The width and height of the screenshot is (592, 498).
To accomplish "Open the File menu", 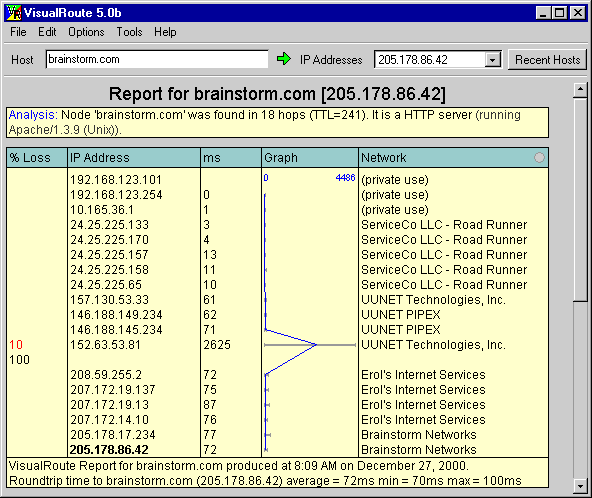I will click(x=18, y=32).
